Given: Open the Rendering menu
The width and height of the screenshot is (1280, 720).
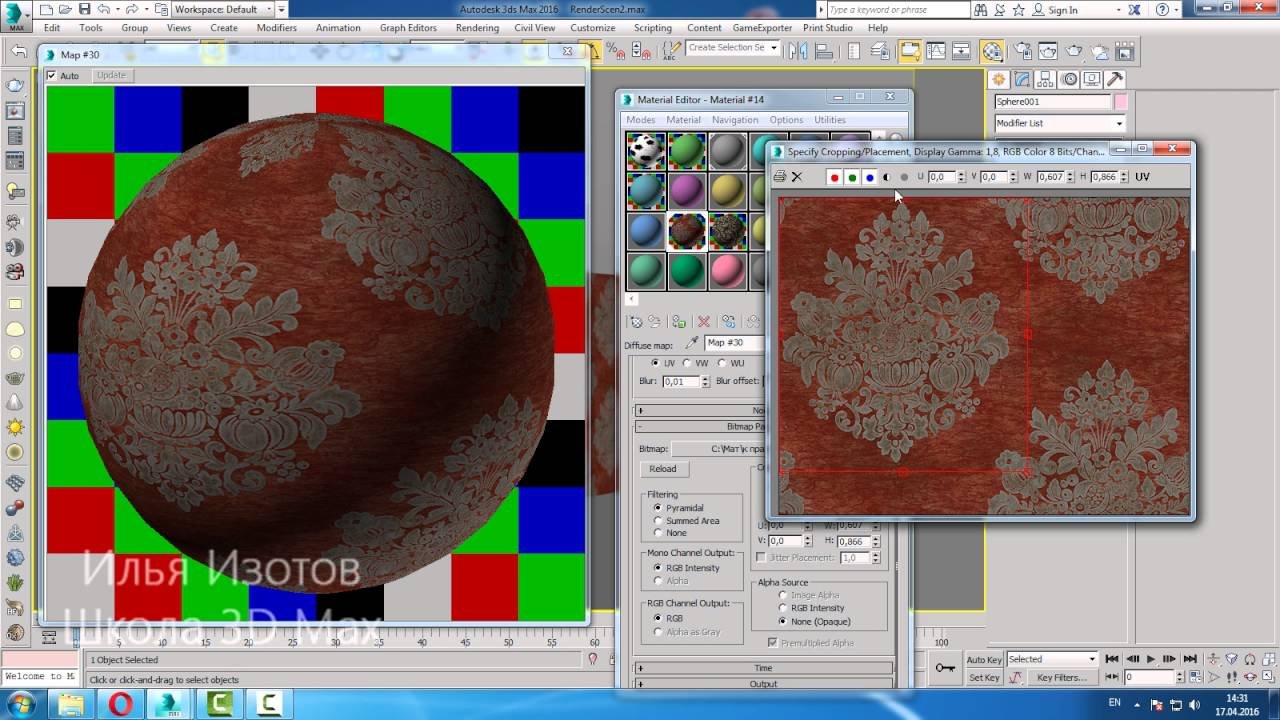Looking at the screenshot, I should coord(477,28).
